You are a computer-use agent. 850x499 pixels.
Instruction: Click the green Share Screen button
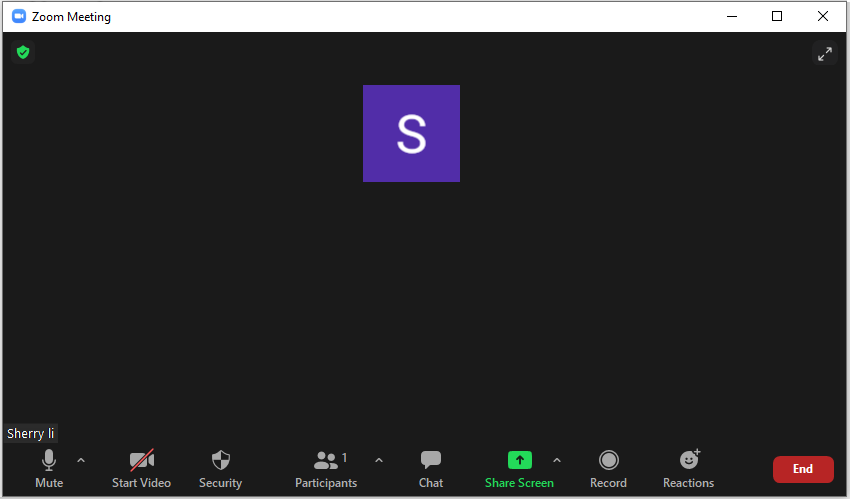(519, 469)
